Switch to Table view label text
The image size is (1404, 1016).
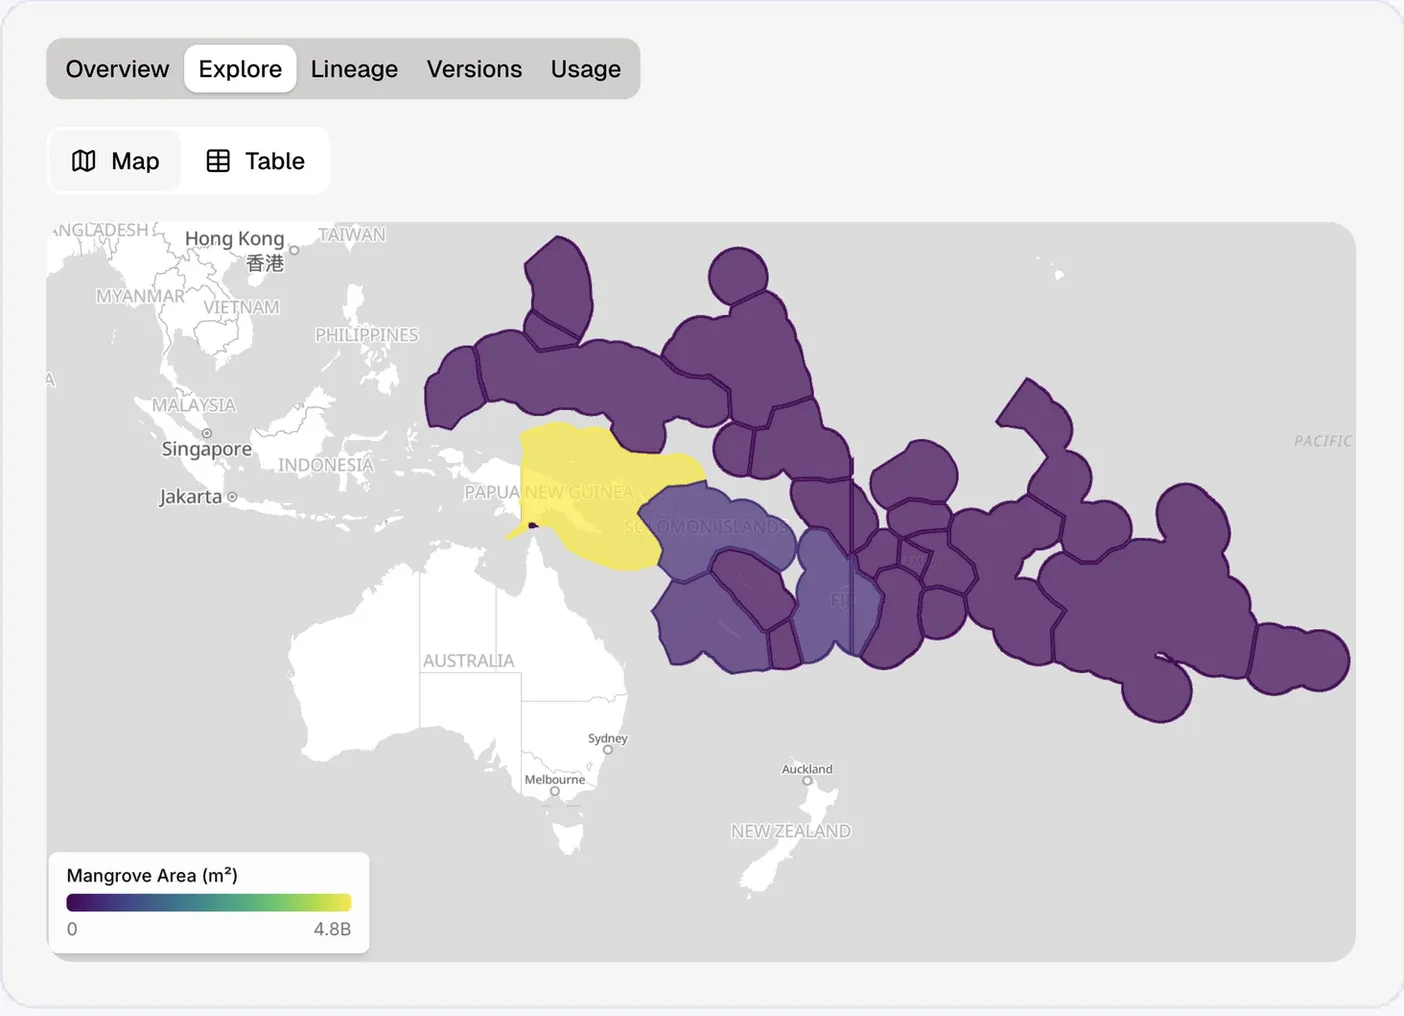275,161
